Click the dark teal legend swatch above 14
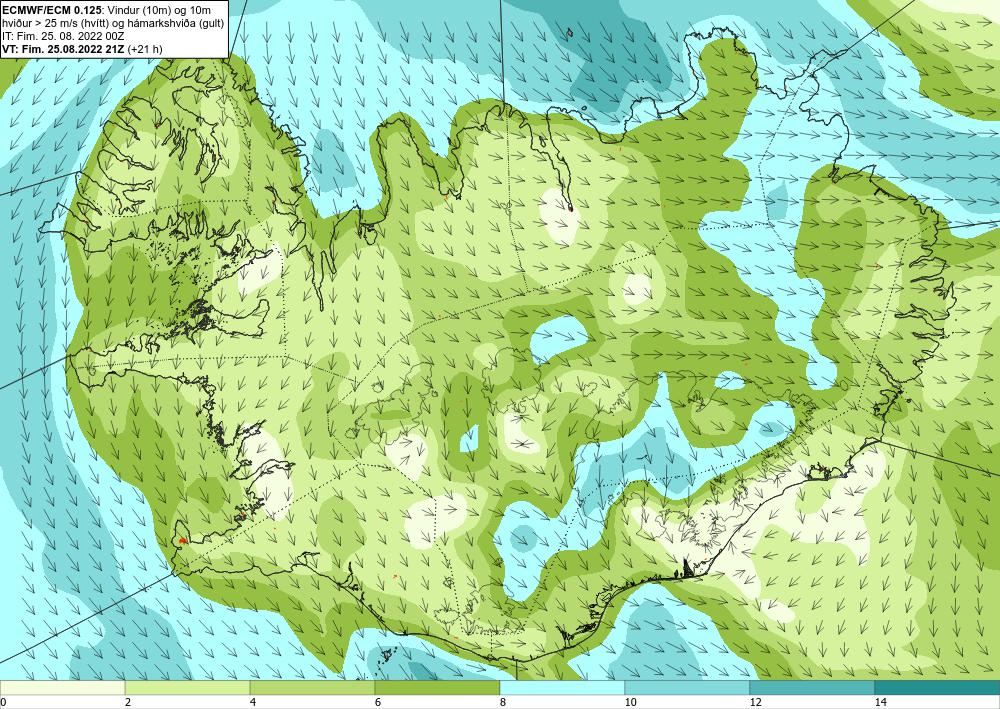1000x709 pixels. (x=938, y=688)
